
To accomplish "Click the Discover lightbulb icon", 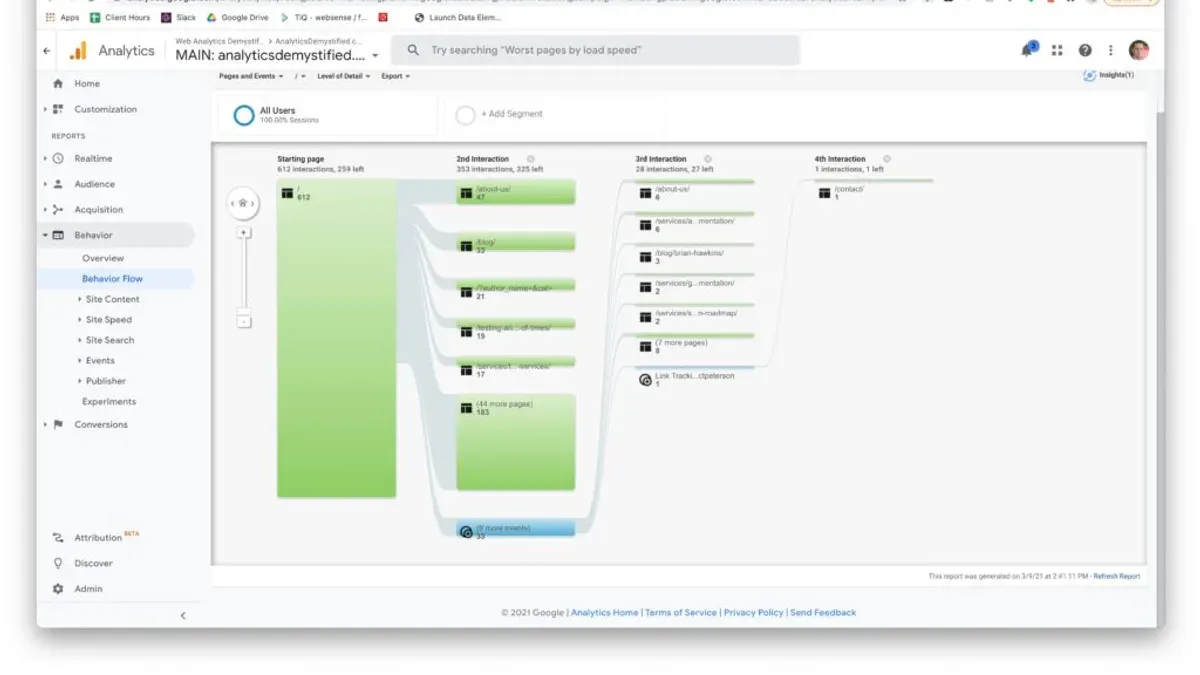I will click(x=58, y=563).
